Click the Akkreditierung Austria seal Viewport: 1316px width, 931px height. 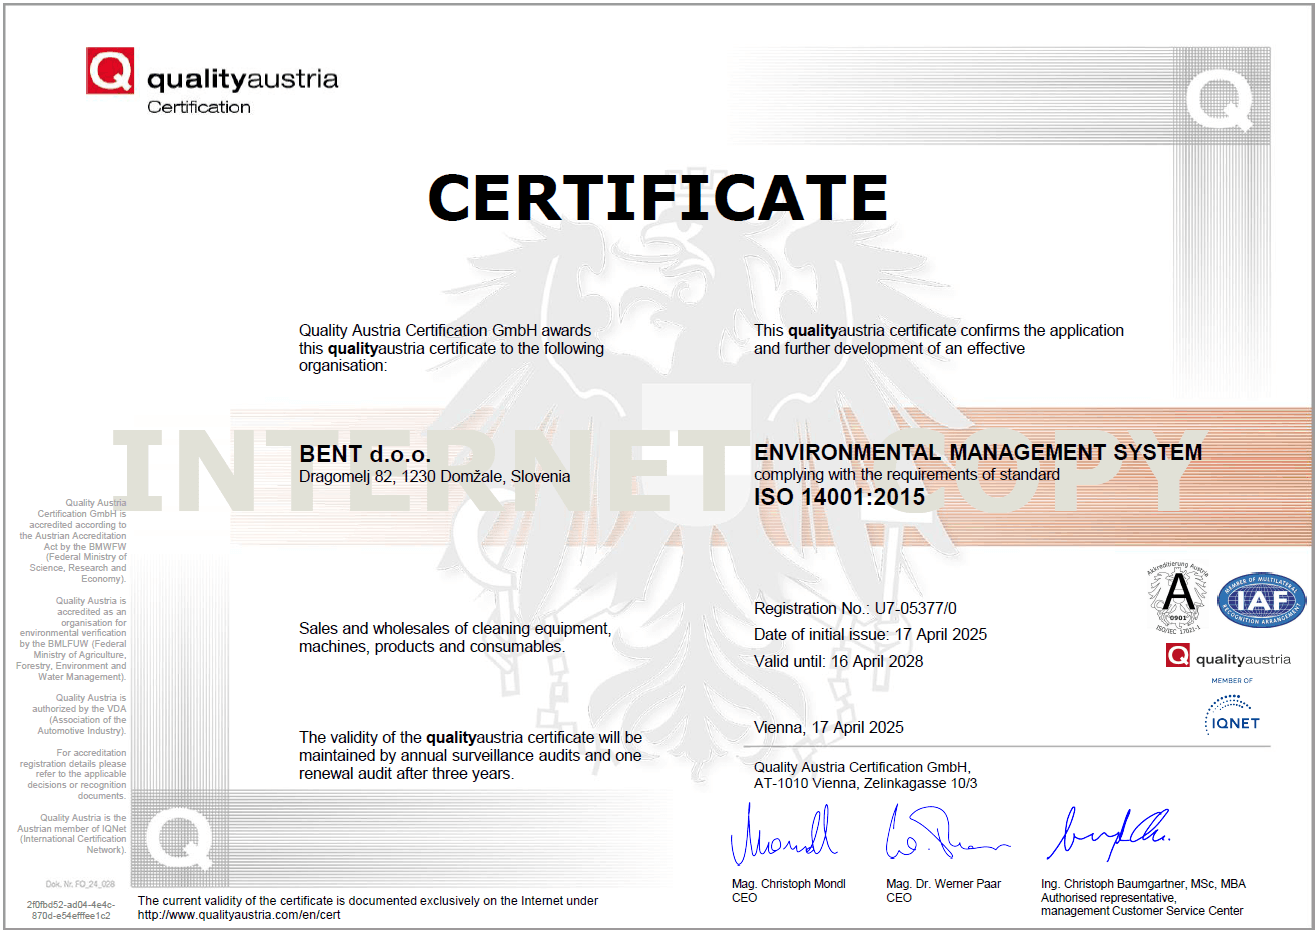(x=1178, y=598)
